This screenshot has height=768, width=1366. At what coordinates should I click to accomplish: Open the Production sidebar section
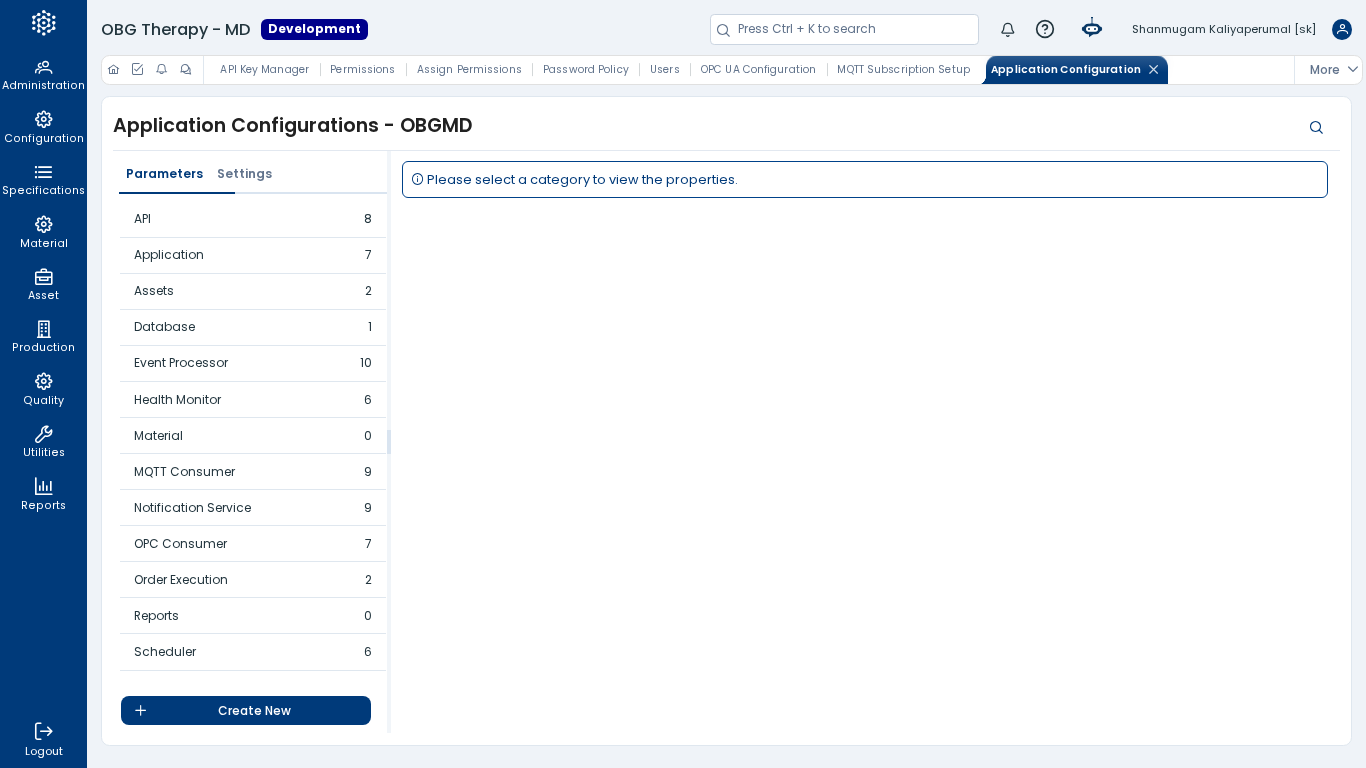pos(43,337)
